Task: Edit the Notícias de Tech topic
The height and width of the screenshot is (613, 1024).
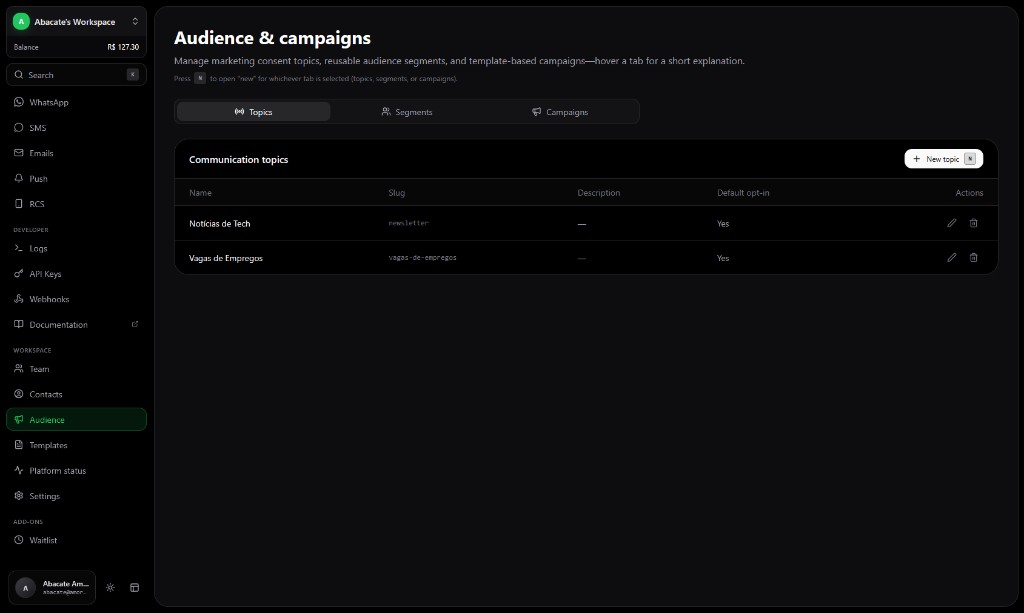Action: click(951, 223)
